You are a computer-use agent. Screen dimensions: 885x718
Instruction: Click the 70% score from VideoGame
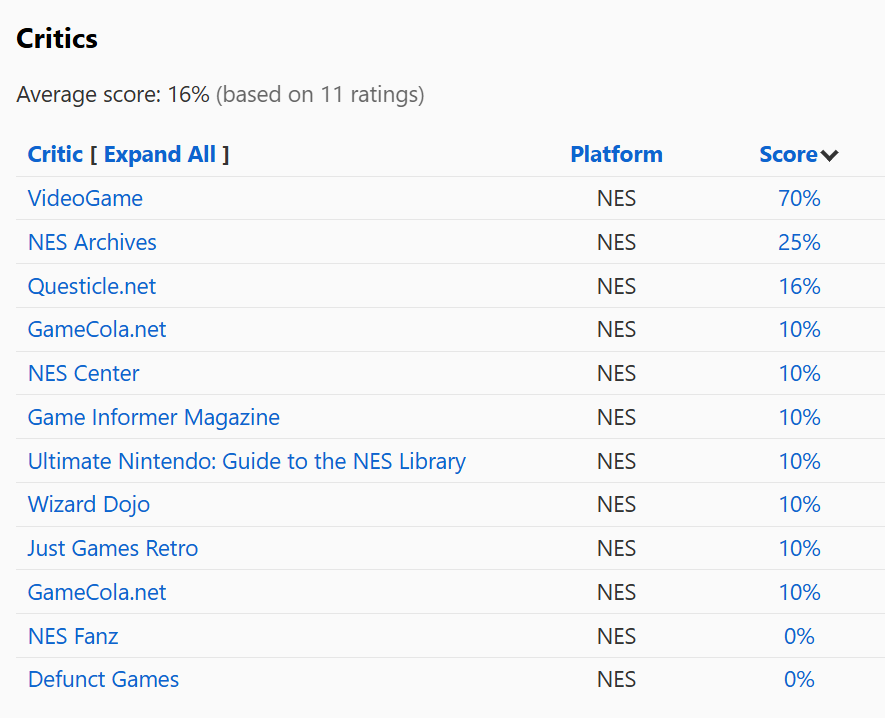click(x=799, y=198)
